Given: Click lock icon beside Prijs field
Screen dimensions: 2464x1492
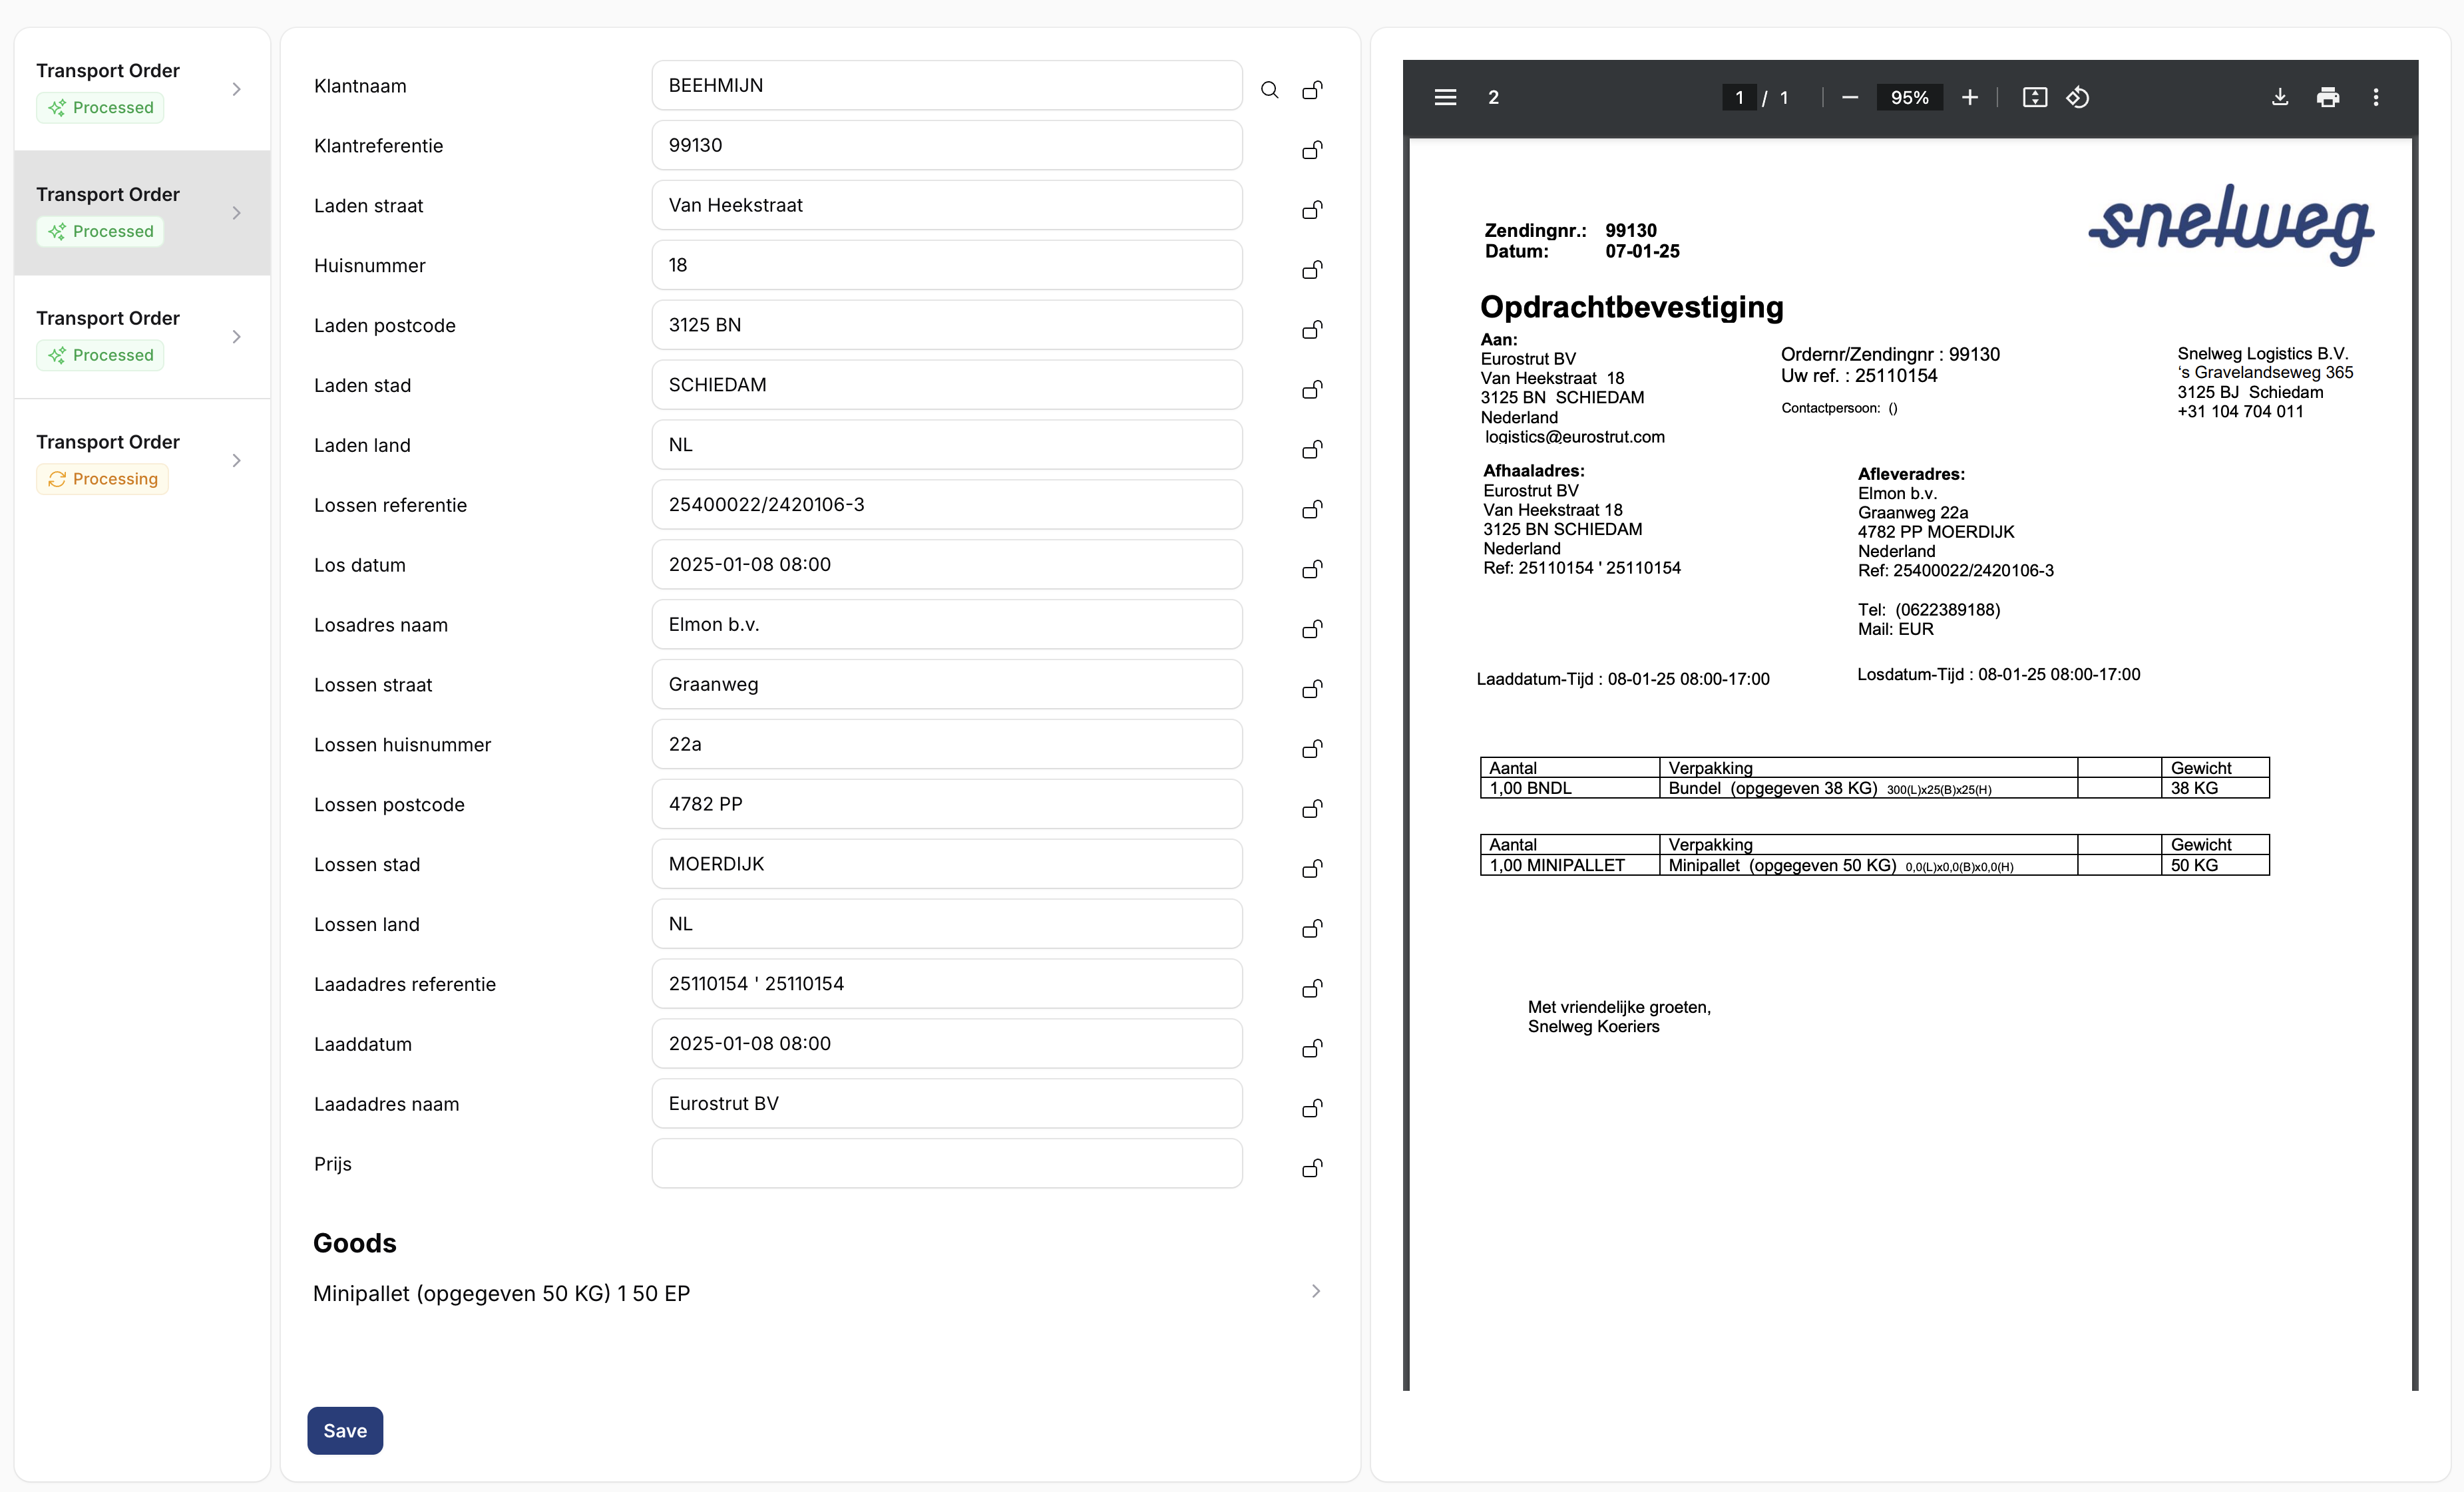Looking at the screenshot, I should pyautogui.click(x=1312, y=1168).
